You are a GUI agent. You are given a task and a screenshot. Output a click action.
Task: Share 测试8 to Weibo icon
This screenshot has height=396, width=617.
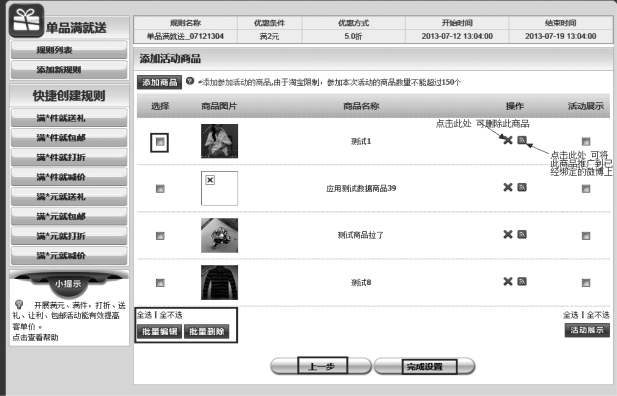522,281
